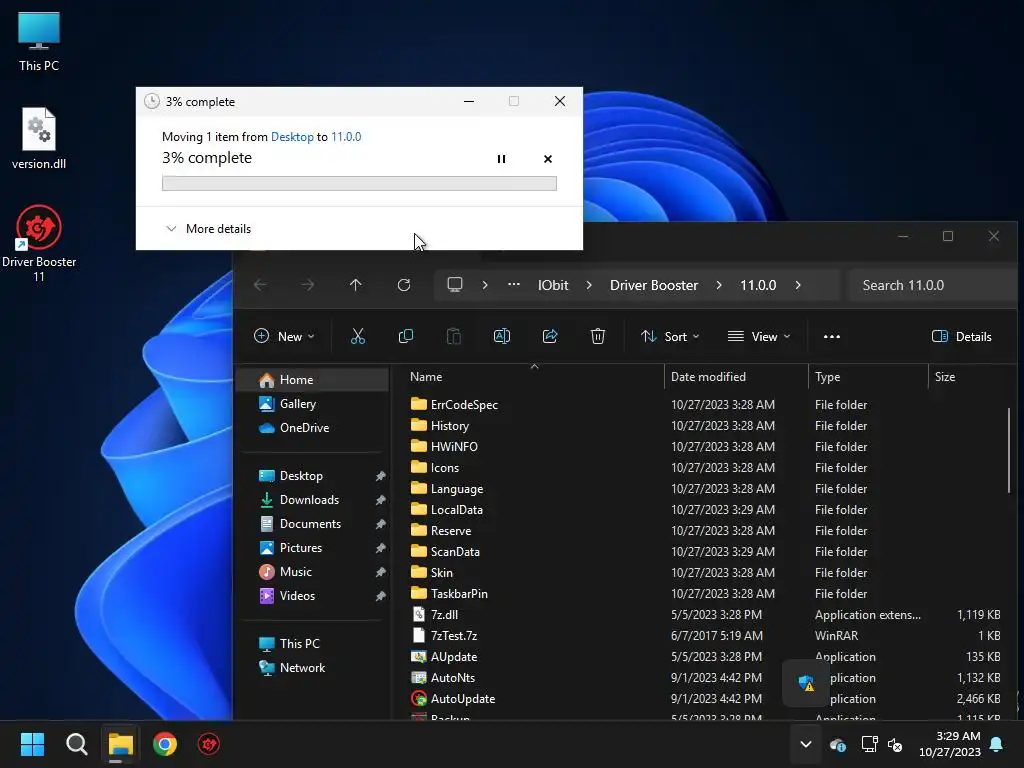The image size is (1024, 768).
Task: Click the OneDrive cloud tray icon
Action: click(838, 744)
